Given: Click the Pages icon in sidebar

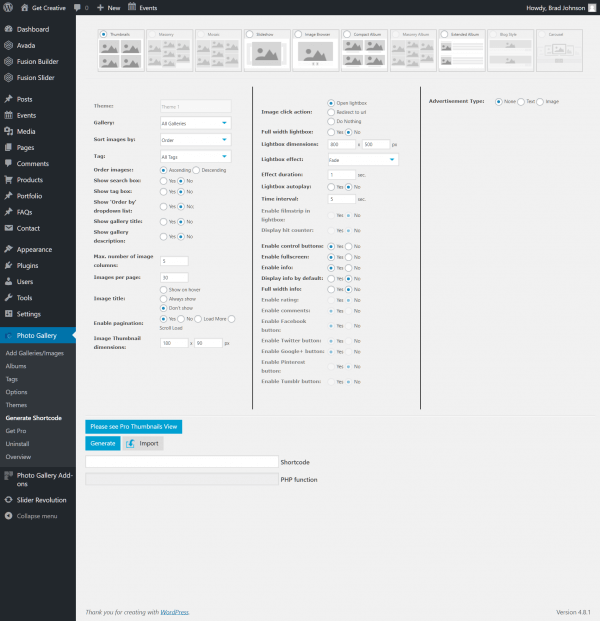Looking at the screenshot, I should tap(8, 147).
